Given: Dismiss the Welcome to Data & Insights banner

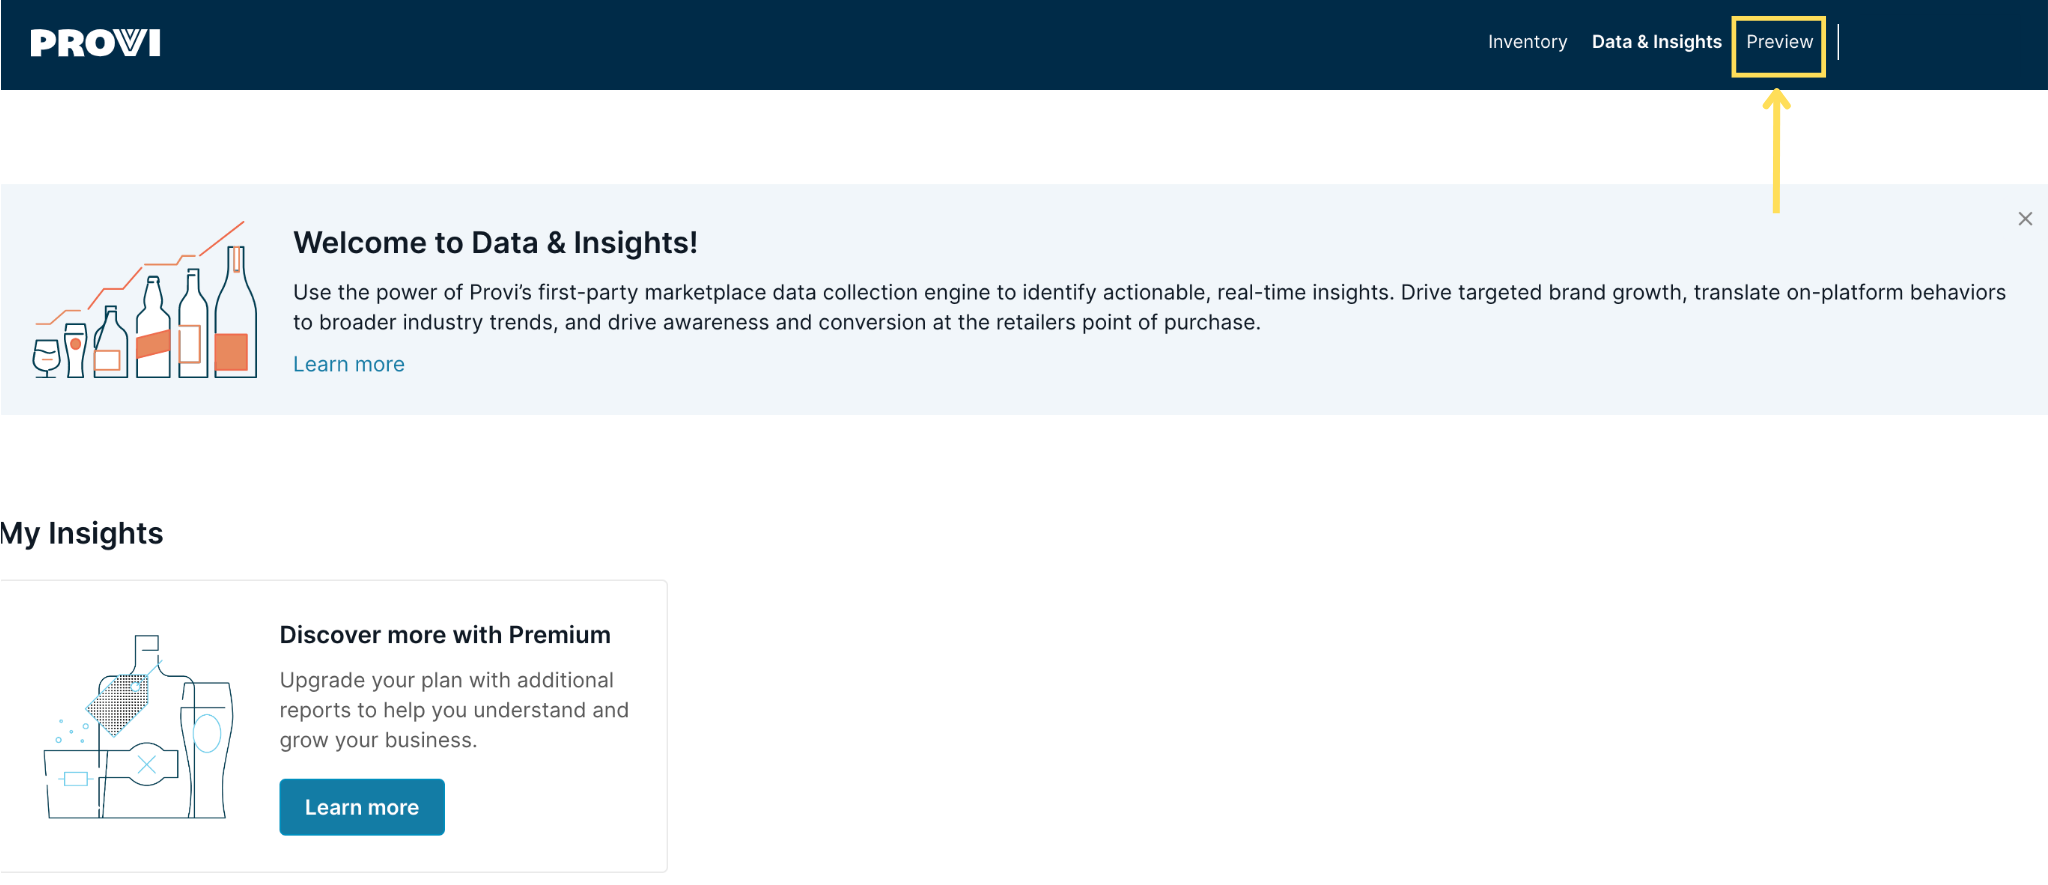Looking at the screenshot, I should click(2025, 218).
